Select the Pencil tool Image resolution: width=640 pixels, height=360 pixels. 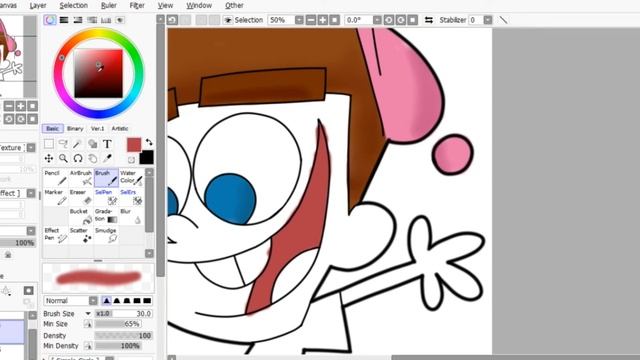[56, 178]
